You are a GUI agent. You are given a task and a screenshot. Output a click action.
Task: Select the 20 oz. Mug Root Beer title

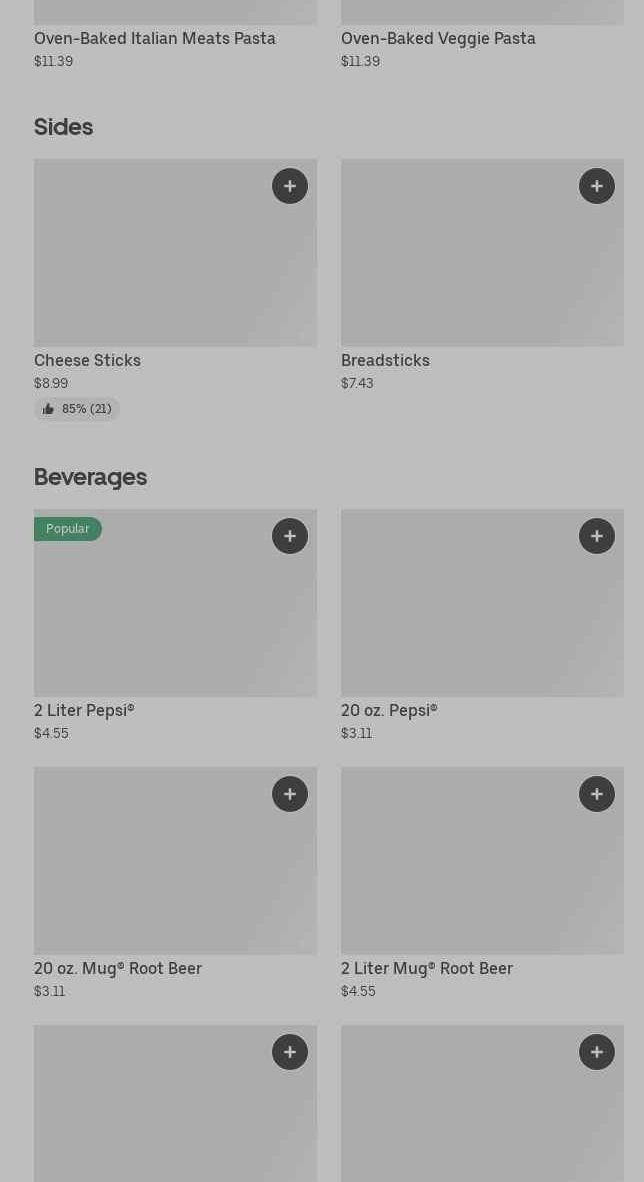pos(118,968)
